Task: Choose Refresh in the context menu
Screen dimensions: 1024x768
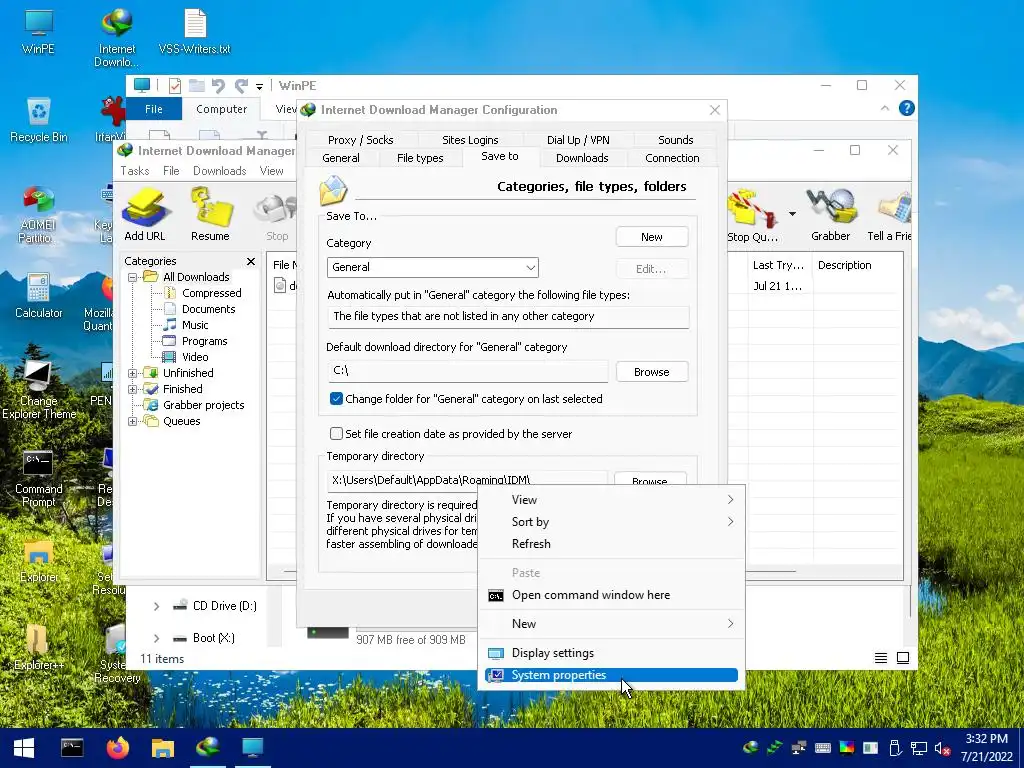Action: (611, 544)
